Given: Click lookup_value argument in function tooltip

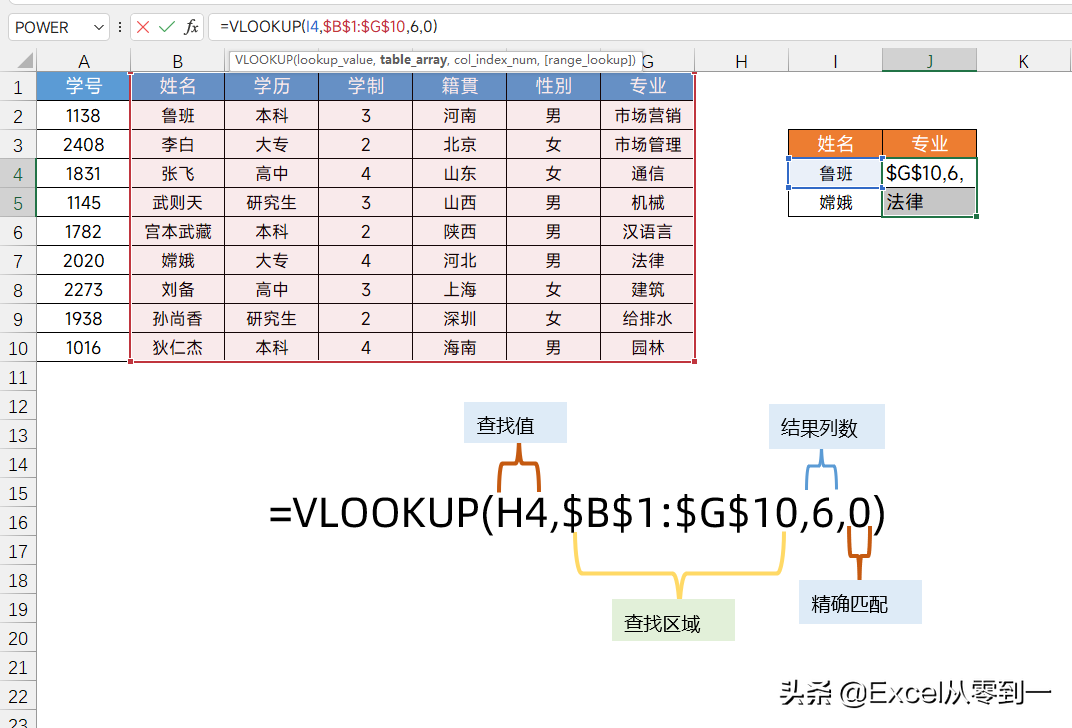Looking at the screenshot, I should click(x=336, y=60).
